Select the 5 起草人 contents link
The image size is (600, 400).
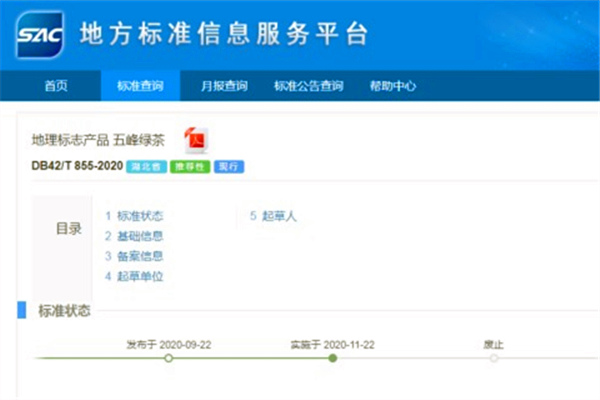pyautogui.click(x=273, y=216)
